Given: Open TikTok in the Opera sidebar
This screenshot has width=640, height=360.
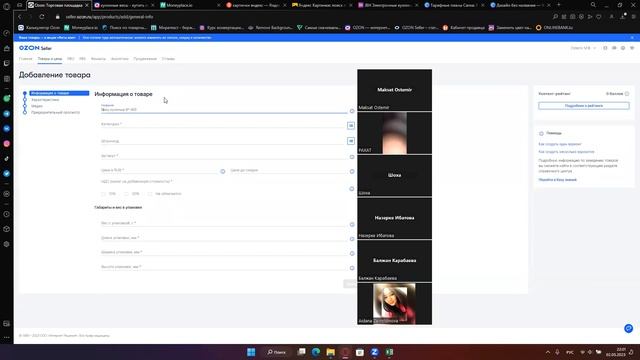Looking at the screenshot, I should coord(7,158).
